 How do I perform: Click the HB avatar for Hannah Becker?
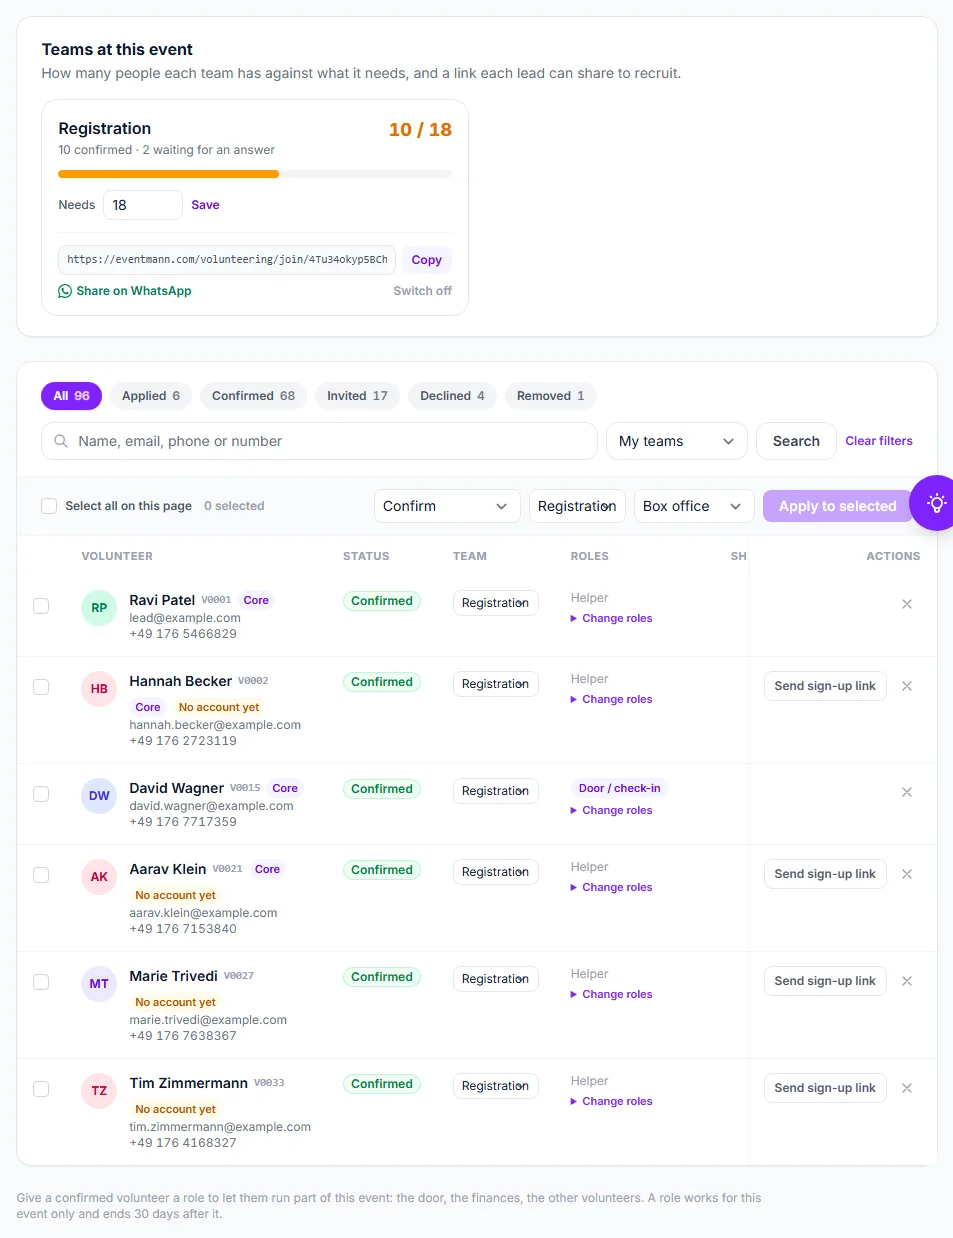[99, 689]
